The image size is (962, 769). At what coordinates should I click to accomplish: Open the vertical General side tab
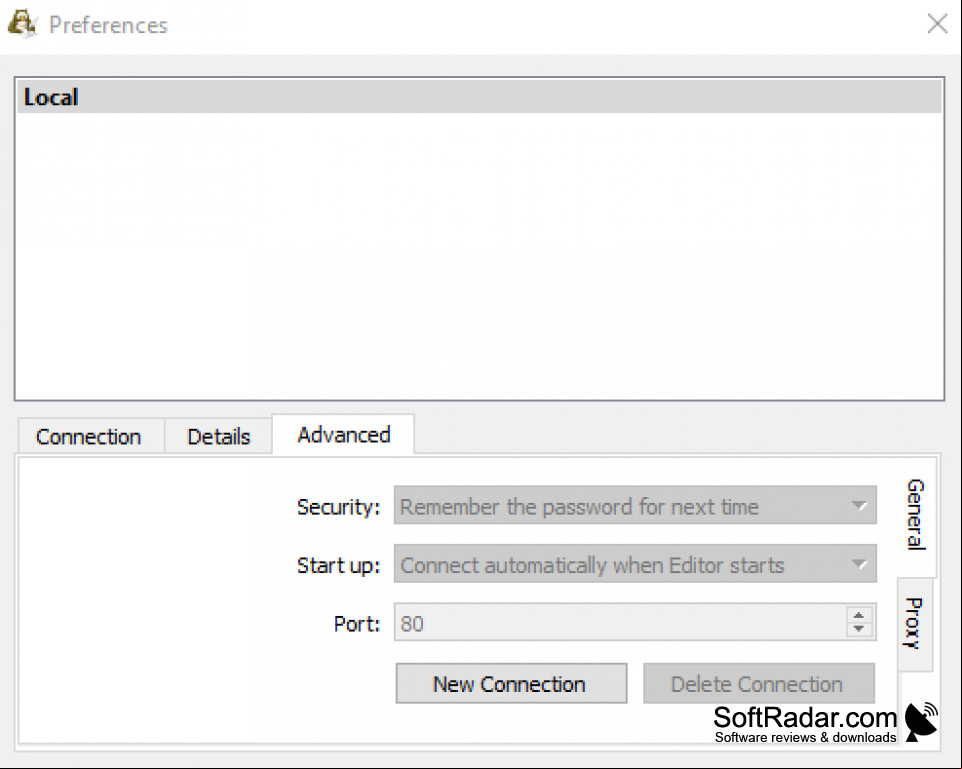point(916,515)
